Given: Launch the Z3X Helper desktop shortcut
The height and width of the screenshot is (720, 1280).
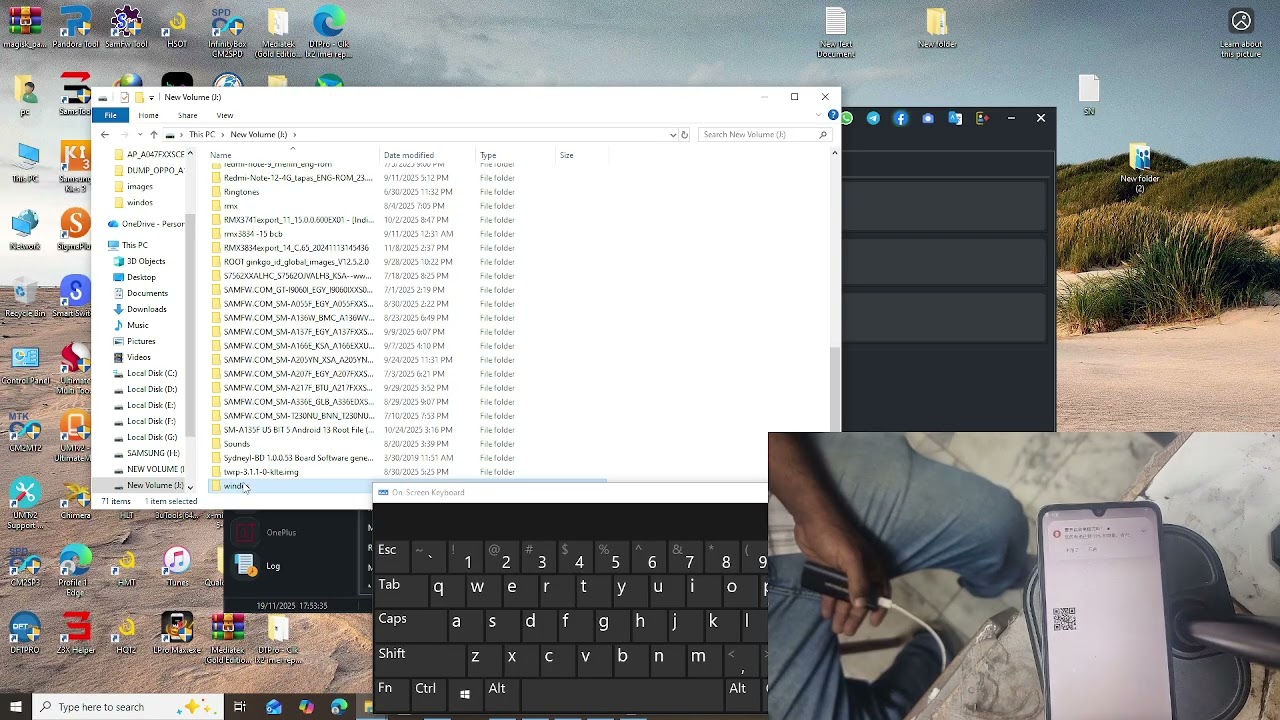Looking at the screenshot, I should (76, 634).
